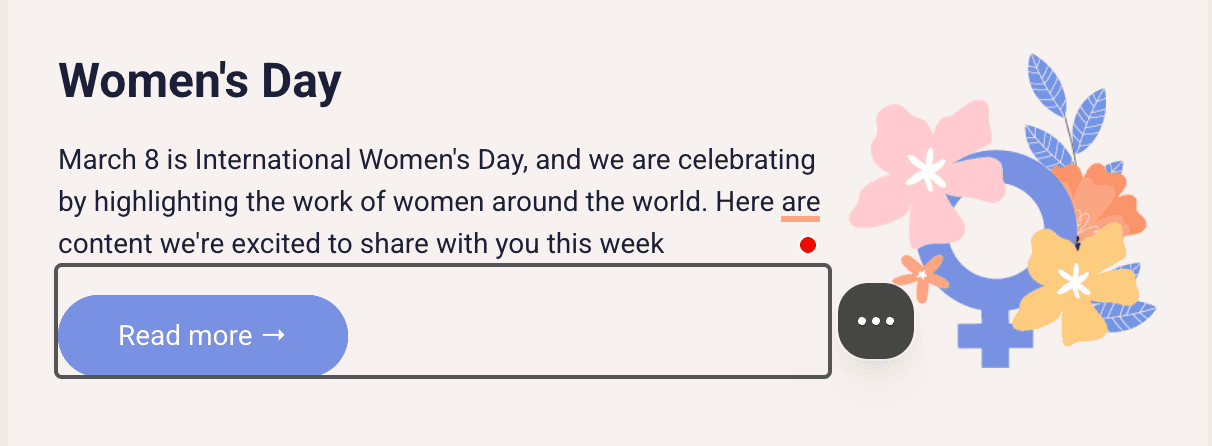1212x446 pixels.
Task: Click the line starting "content we're excited"
Action: coord(360,243)
